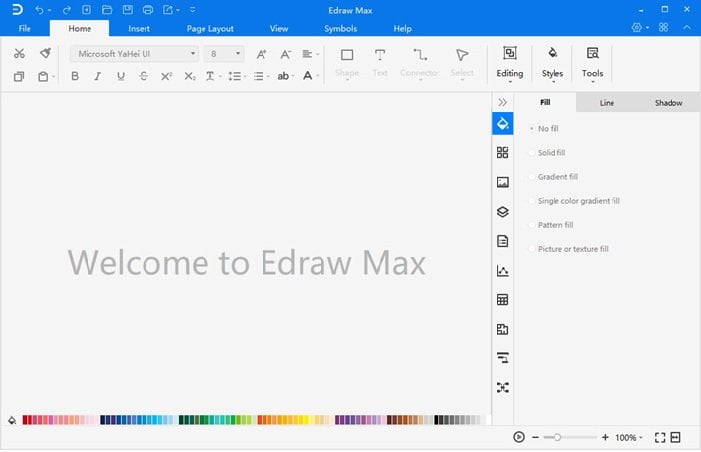
Task: Open the font size dropdown
Action: pyautogui.click(x=238, y=54)
